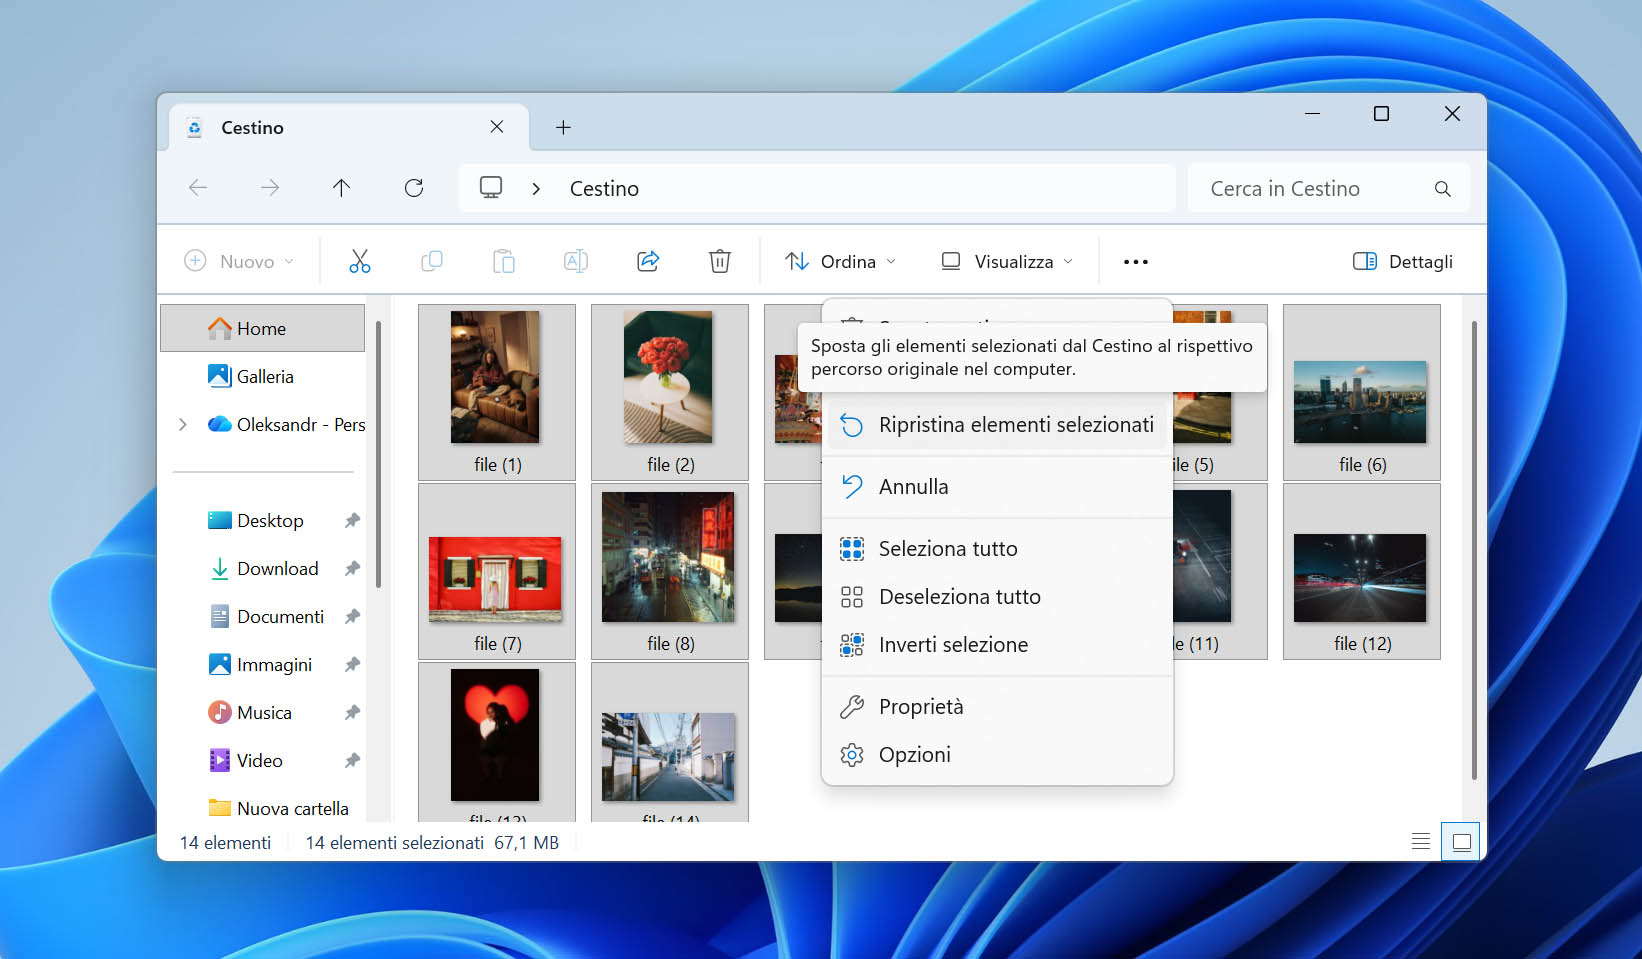The height and width of the screenshot is (959, 1642).
Task: Choose Seleziona tutto from the menu
Action: pyautogui.click(x=997, y=549)
